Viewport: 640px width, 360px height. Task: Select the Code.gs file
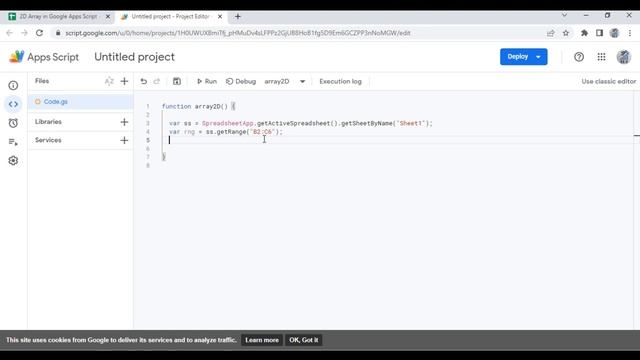80,102
